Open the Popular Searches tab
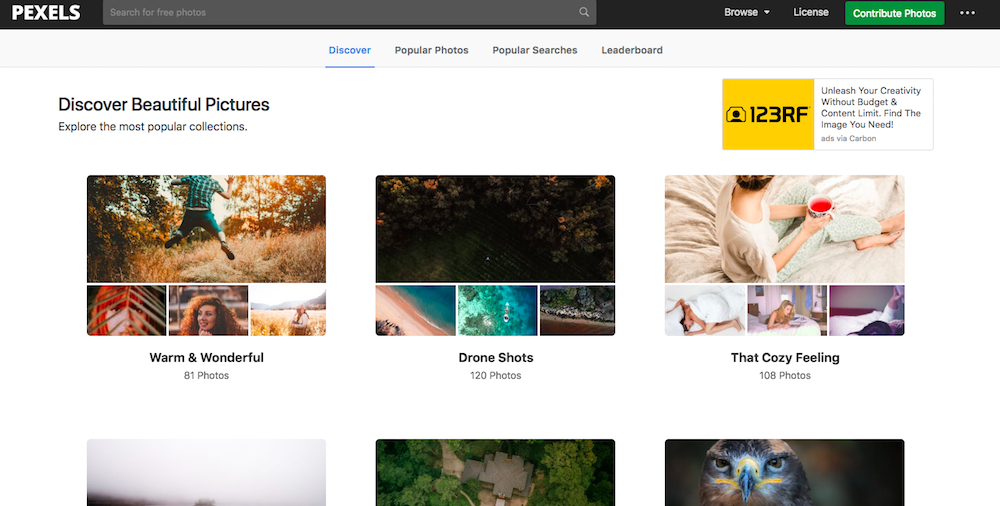Image resolution: width=1000 pixels, height=506 pixels. (x=534, y=50)
